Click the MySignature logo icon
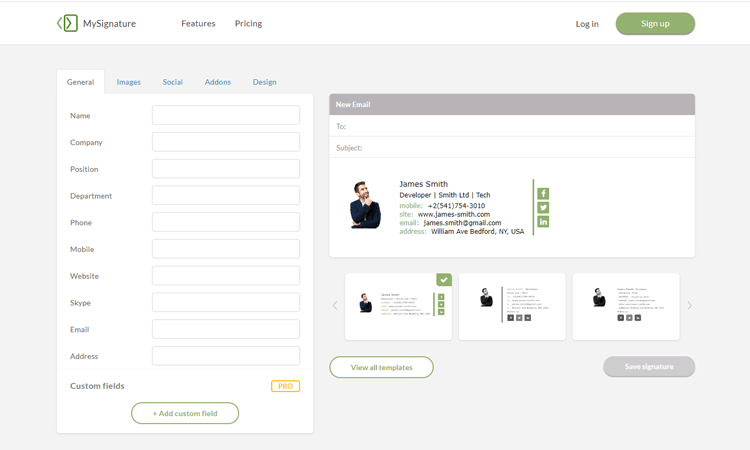This screenshot has height=450, width=750. coord(67,23)
